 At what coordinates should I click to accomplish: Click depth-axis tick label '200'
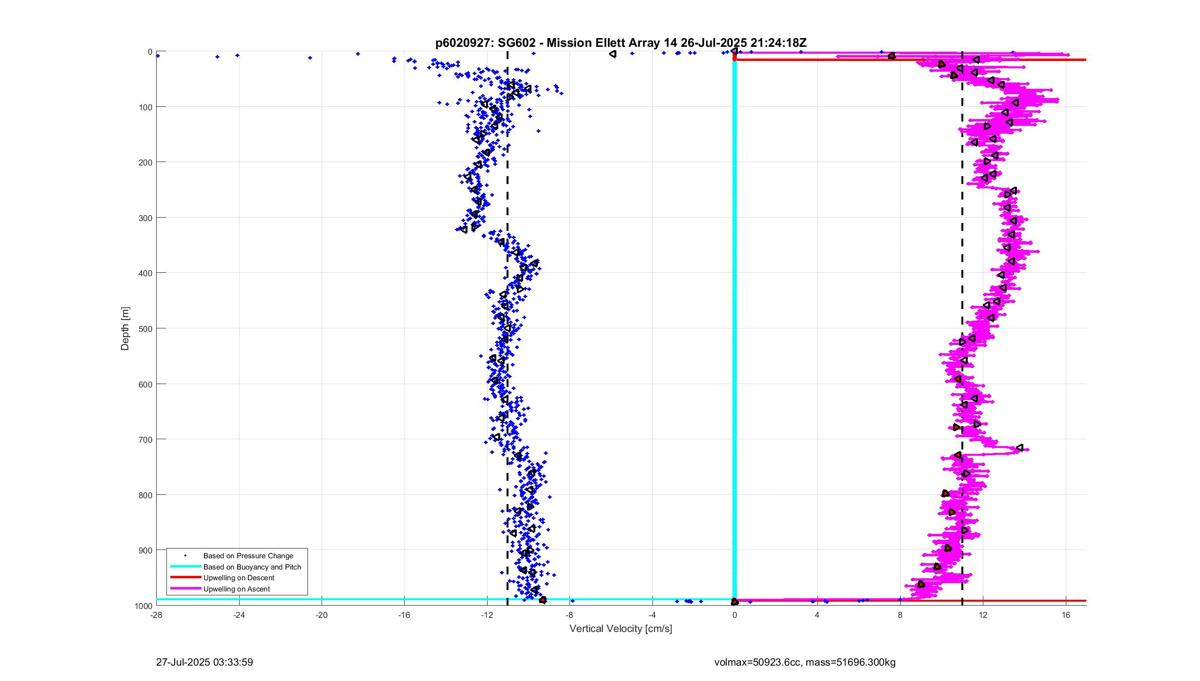click(x=145, y=162)
